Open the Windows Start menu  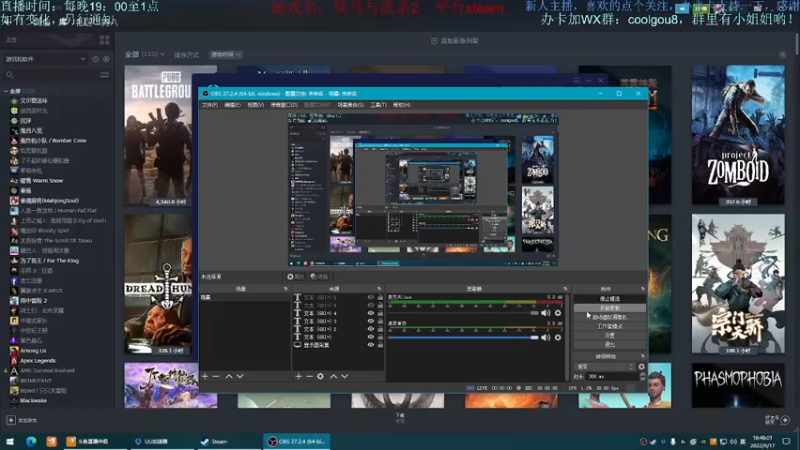tap(10, 441)
